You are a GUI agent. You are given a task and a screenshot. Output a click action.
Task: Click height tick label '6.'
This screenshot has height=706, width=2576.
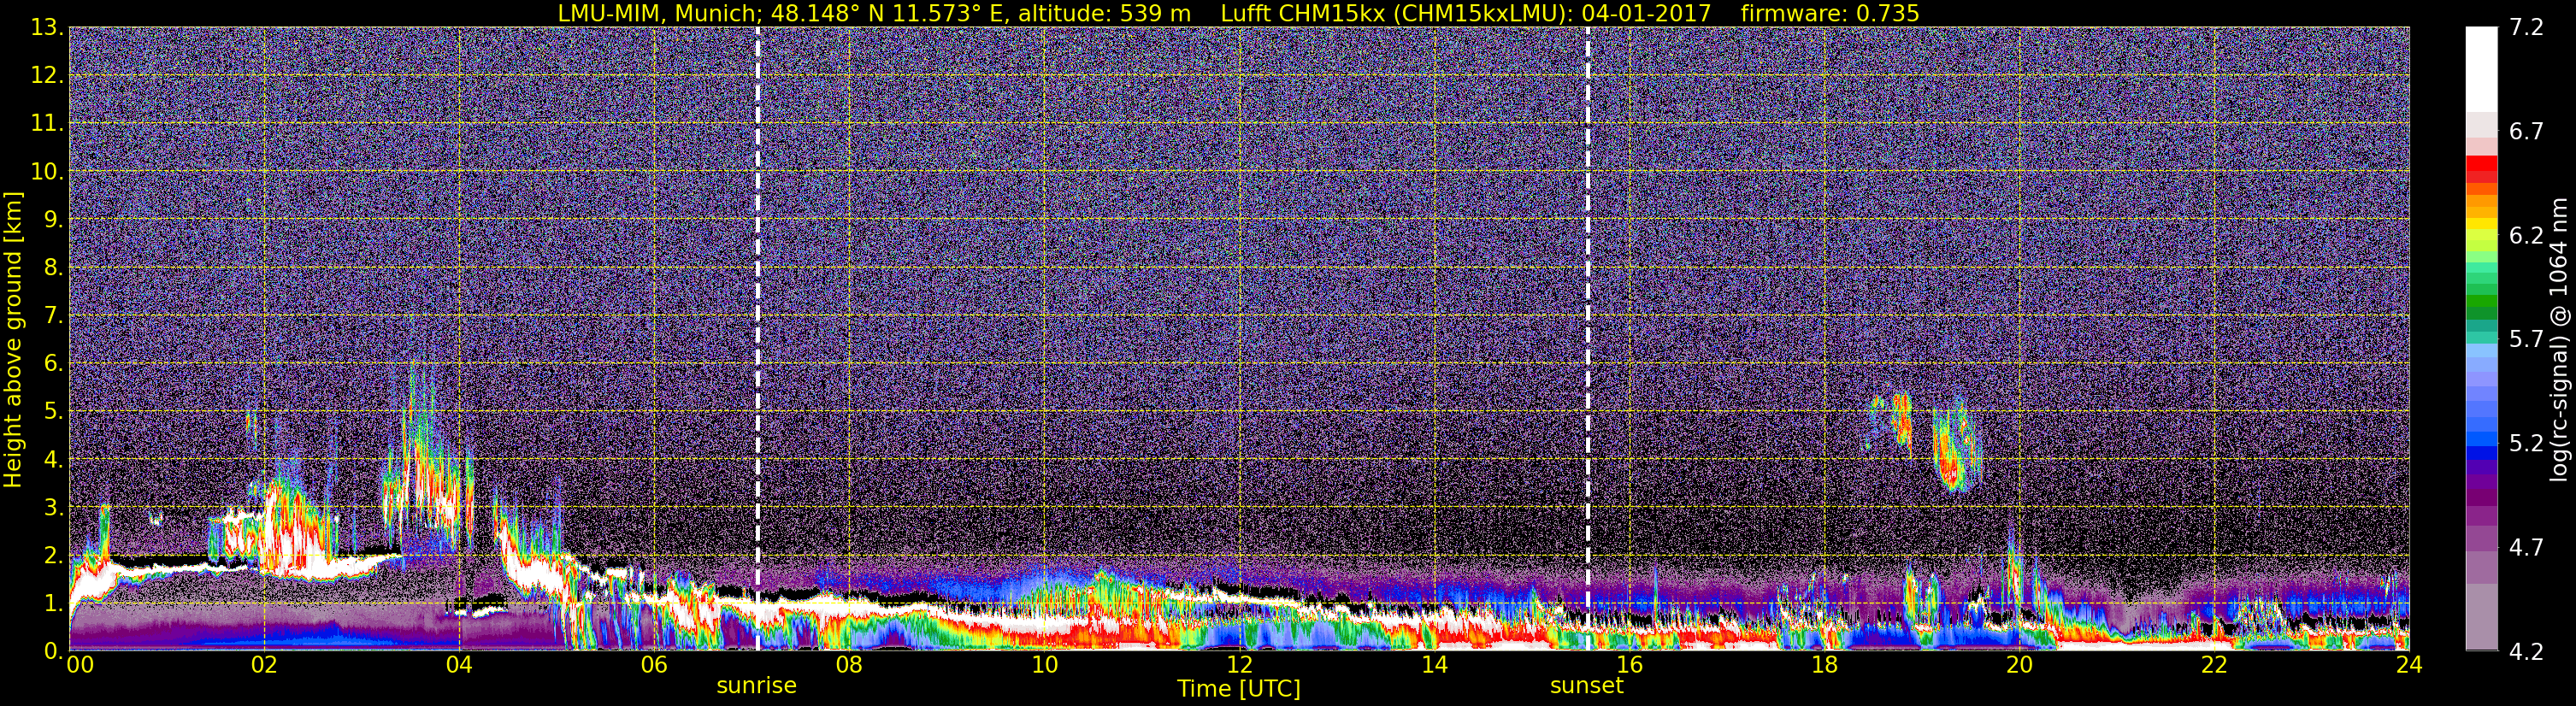tap(53, 363)
